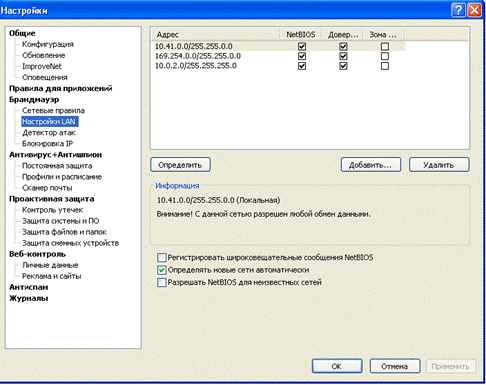Open Постоянная защита settings
This screenshot has height=385, width=486.
coord(57,165)
